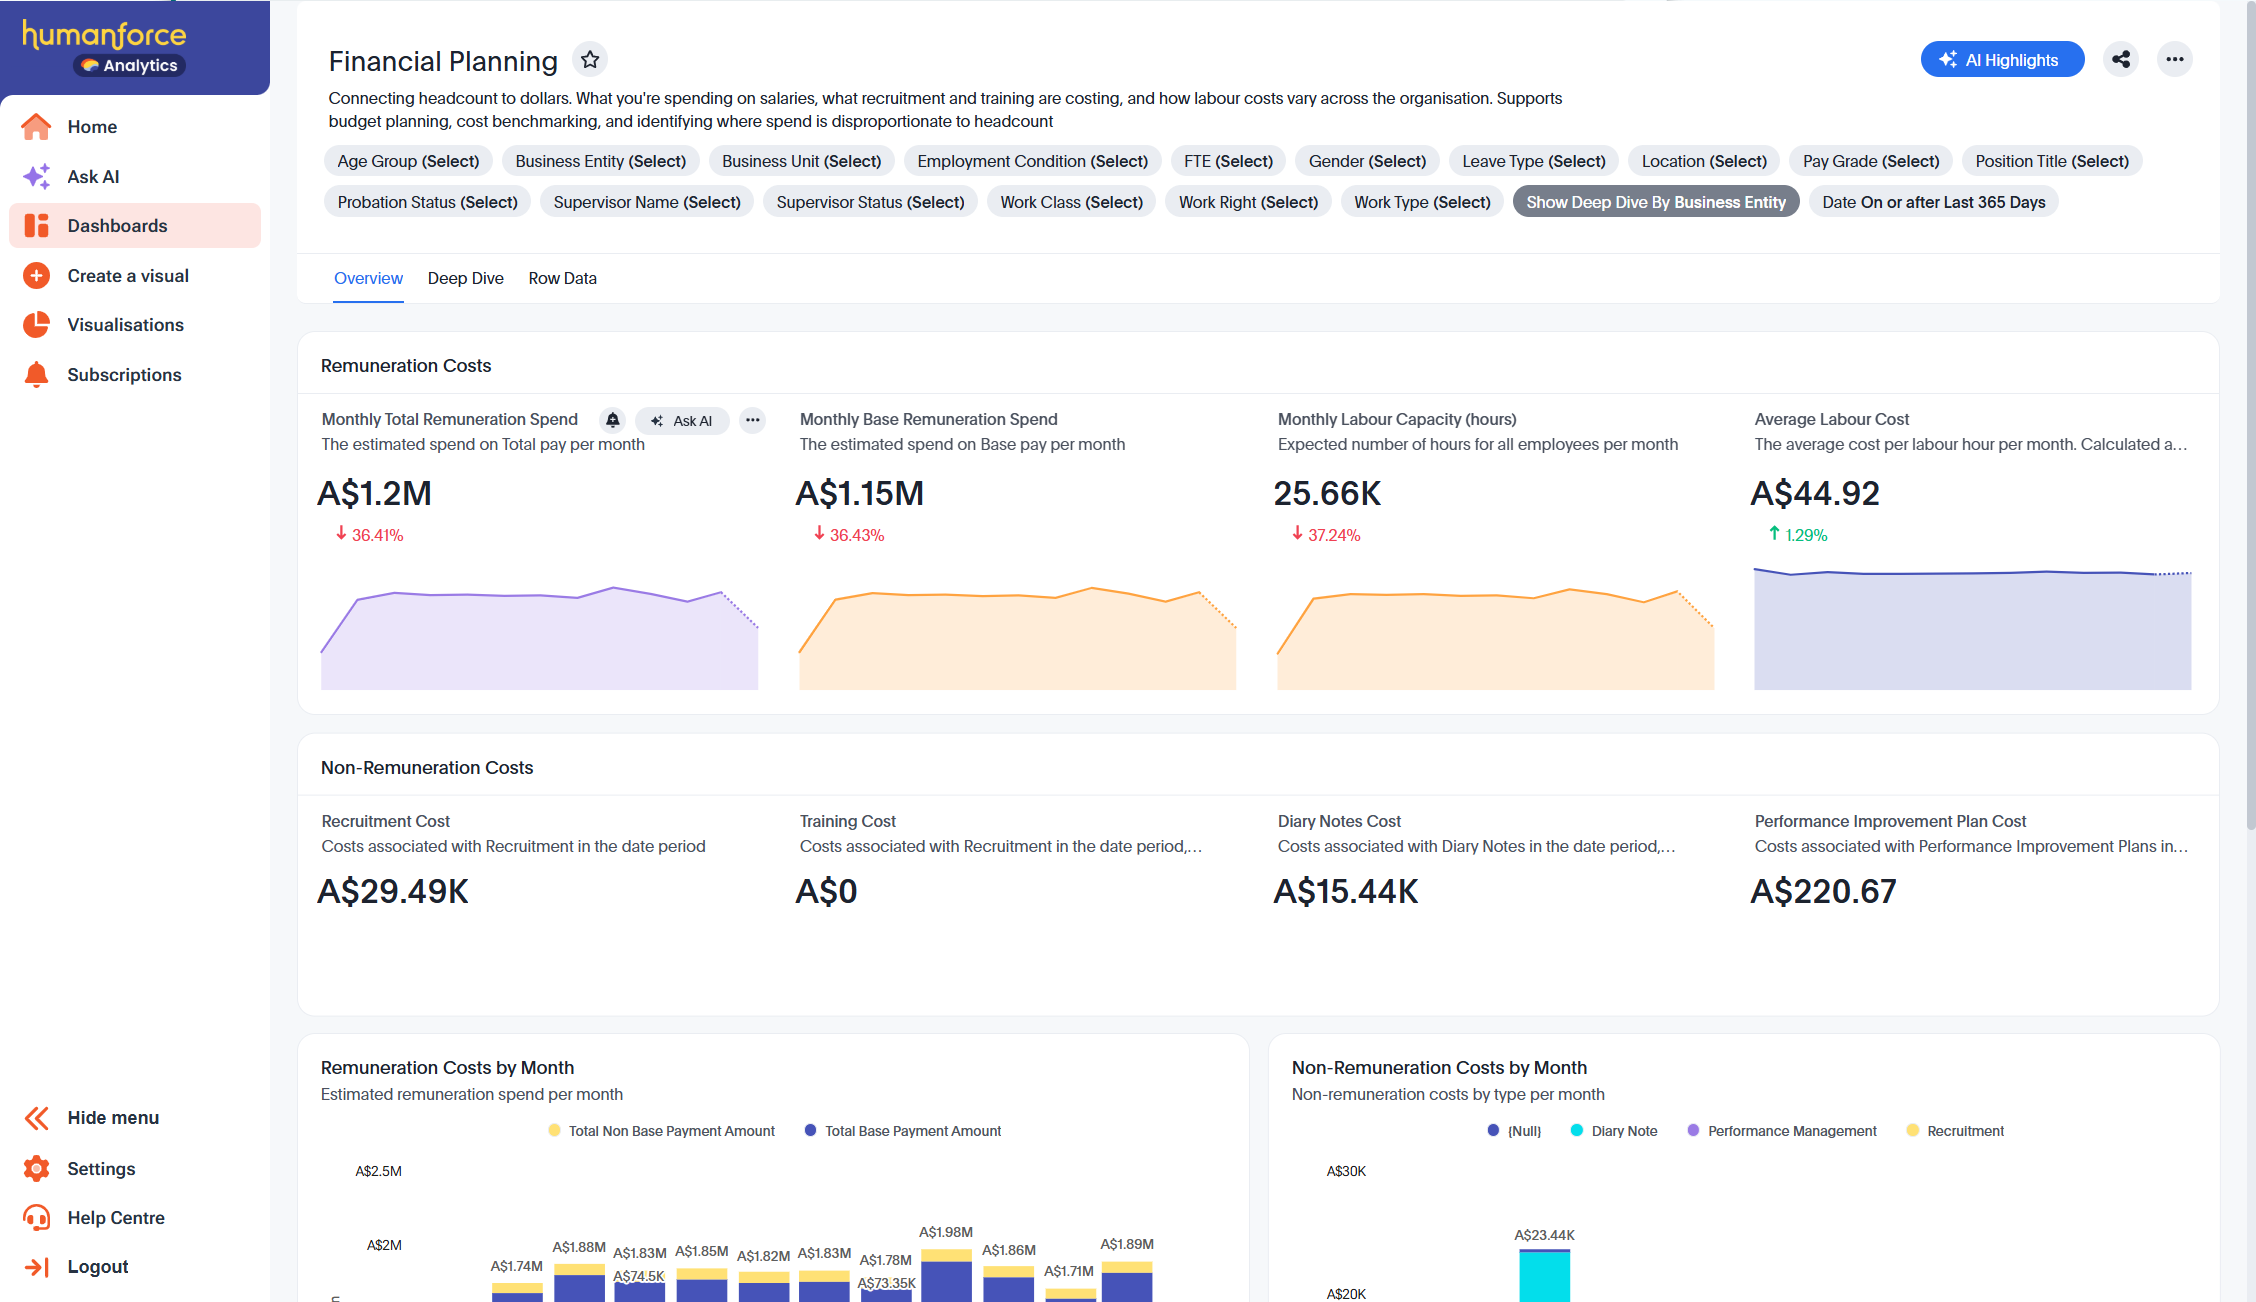The width and height of the screenshot is (2256, 1302).
Task: Click the AI Highlights button
Action: (2001, 60)
